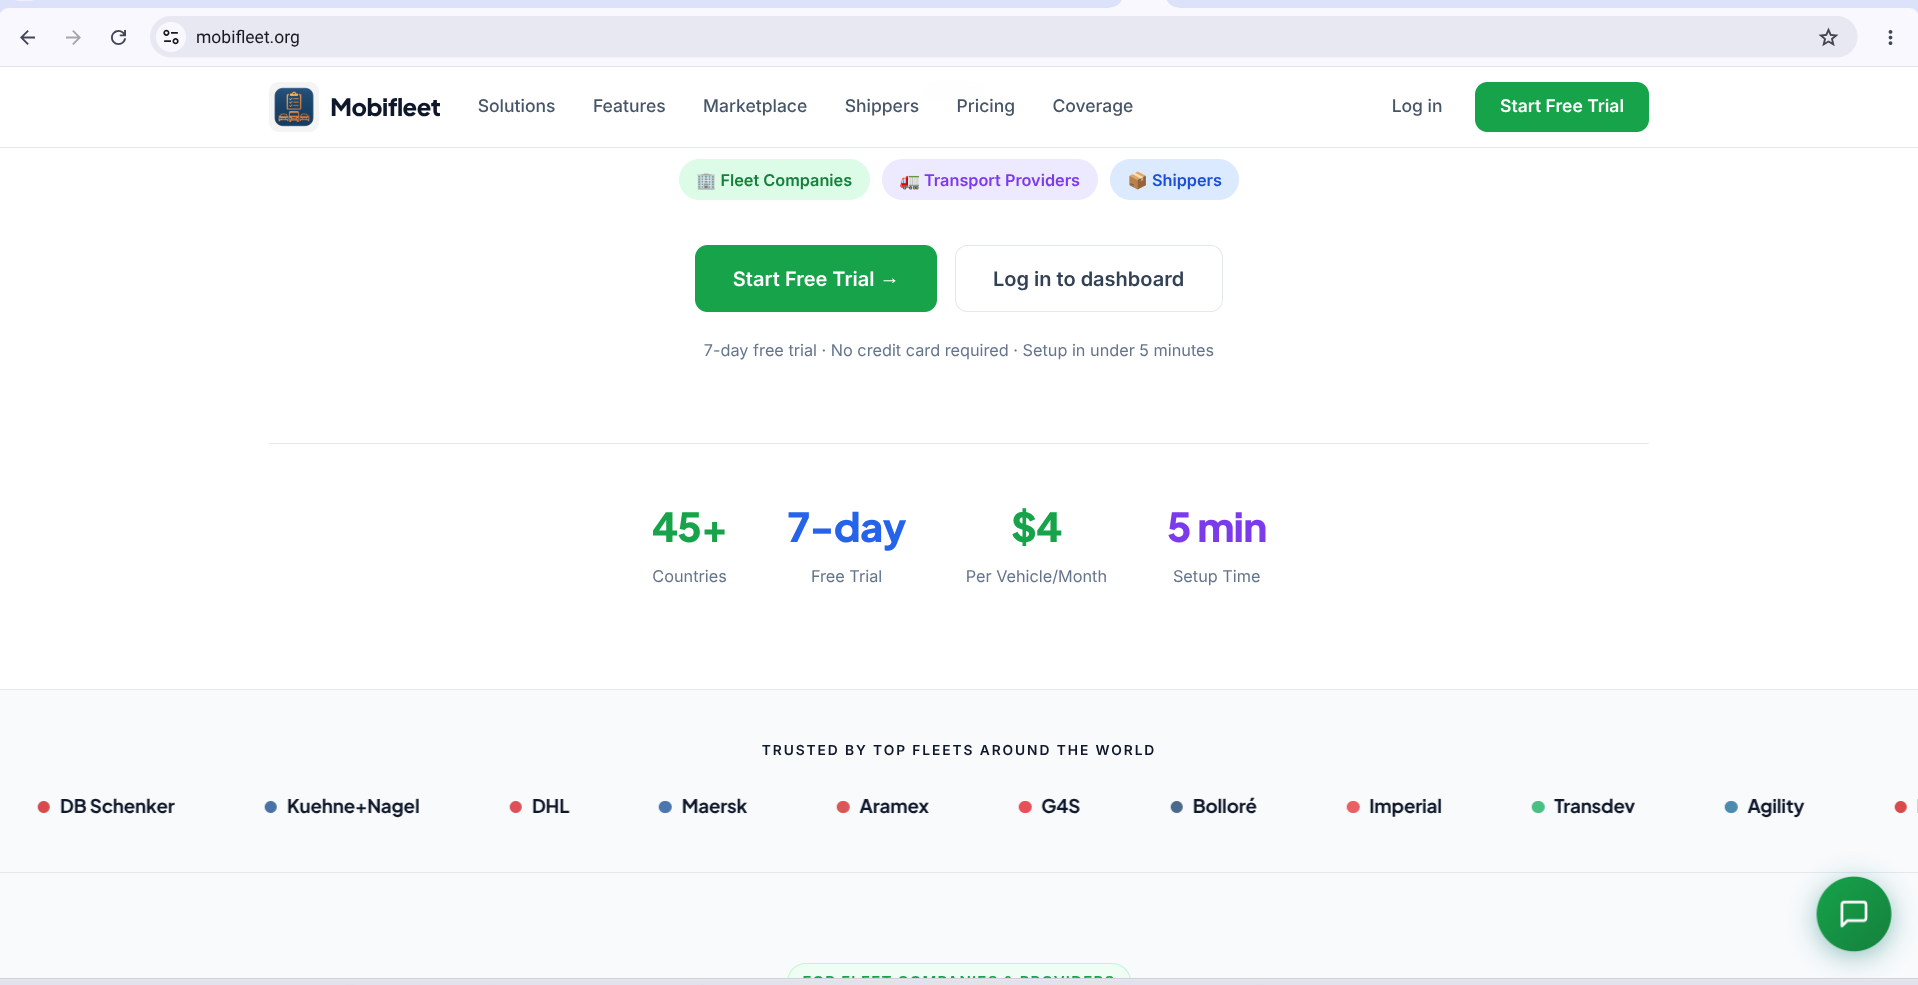Viewport: 1918px width, 985px height.
Task: Click the Imperial name
Action: tap(1405, 806)
